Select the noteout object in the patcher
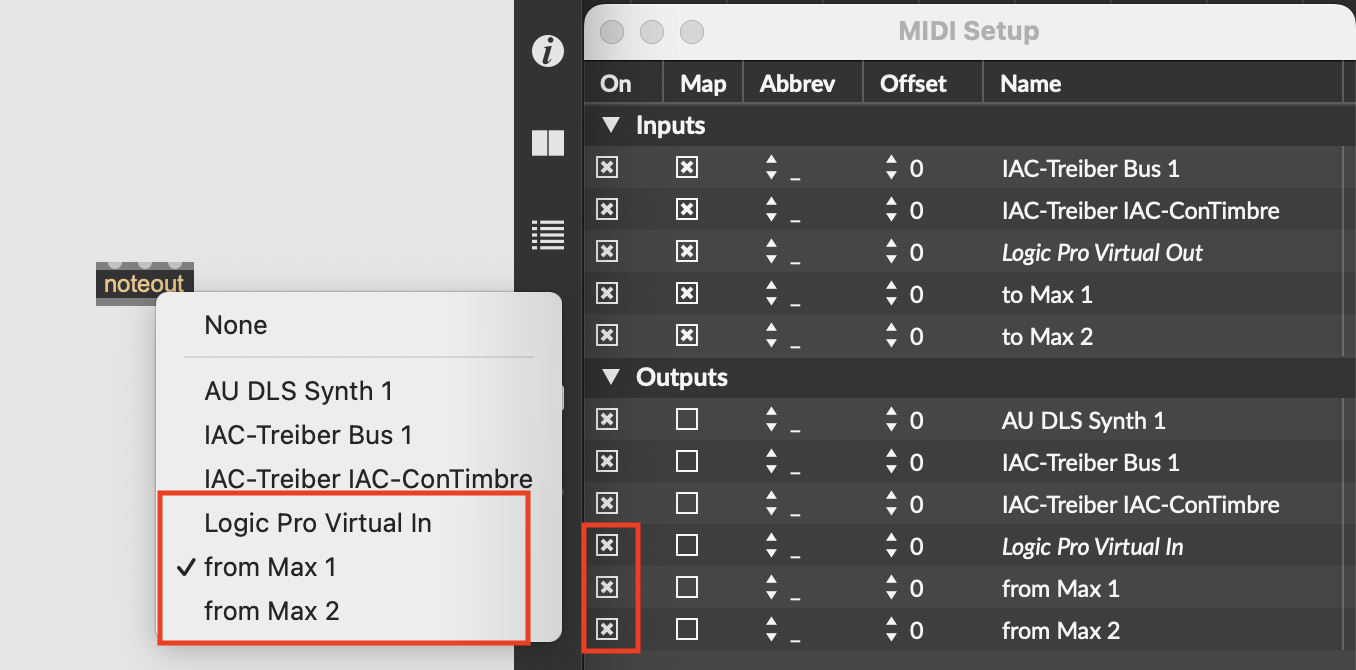Screen dimensions: 1356x670 pos(145,284)
